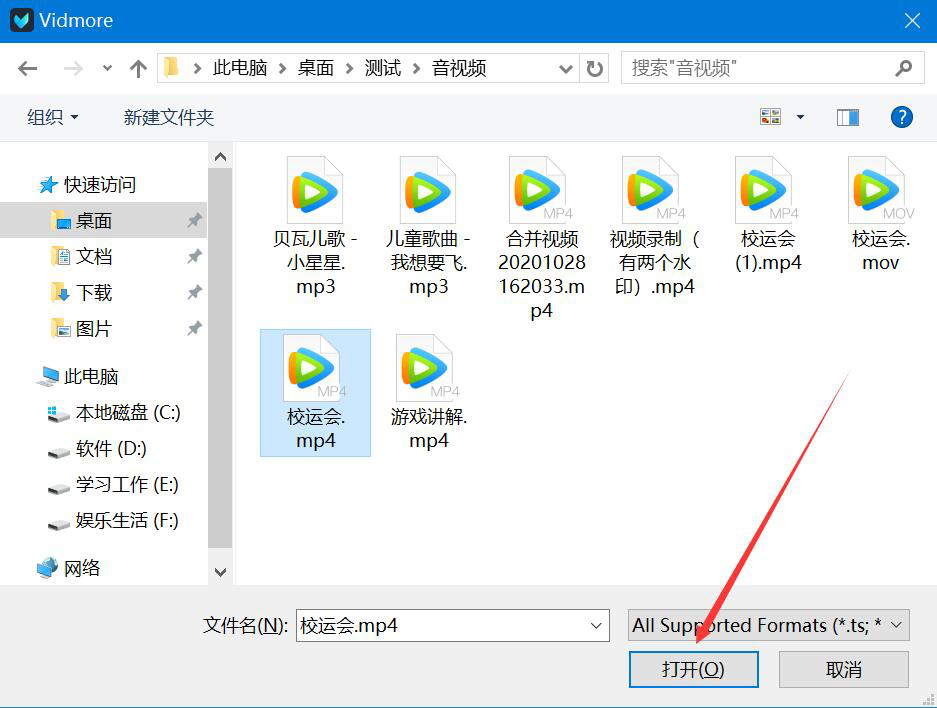This screenshot has width=937, height=708.
Task: Click the up-one-level folder arrow
Action: (137, 67)
